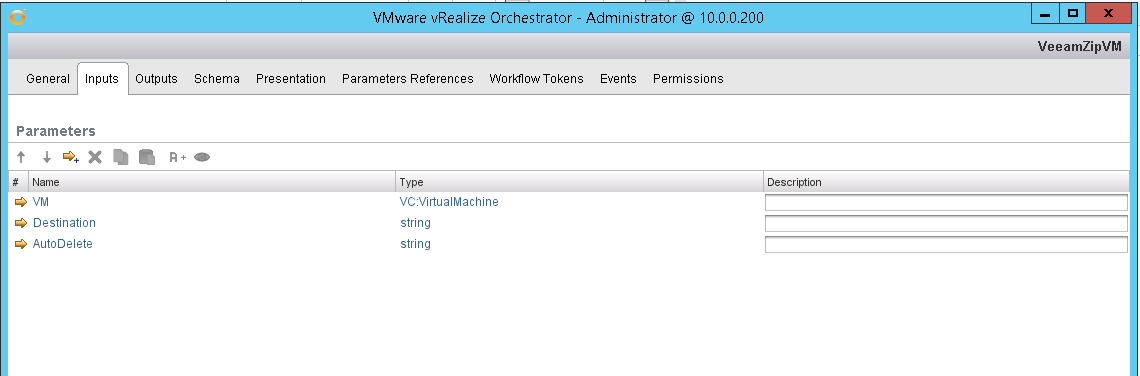The width and height of the screenshot is (1140, 376).
Task: Click the AutoDelete description input field
Action: pyautogui.click(x=947, y=244)
